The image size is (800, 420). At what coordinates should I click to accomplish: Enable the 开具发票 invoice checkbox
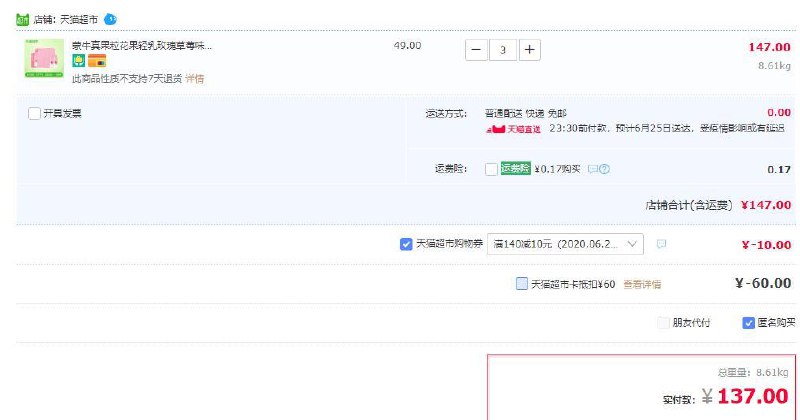point(34,113)
